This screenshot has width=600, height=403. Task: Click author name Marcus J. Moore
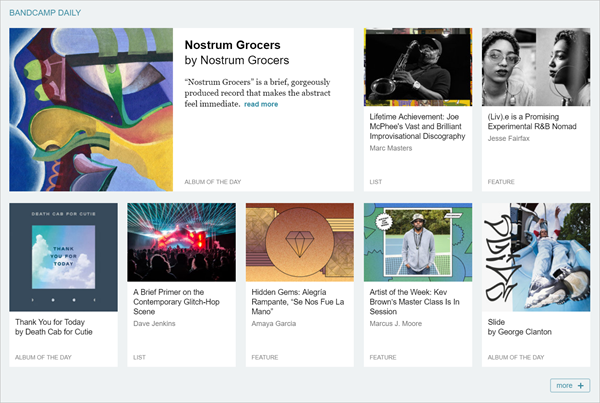[396, 323]
